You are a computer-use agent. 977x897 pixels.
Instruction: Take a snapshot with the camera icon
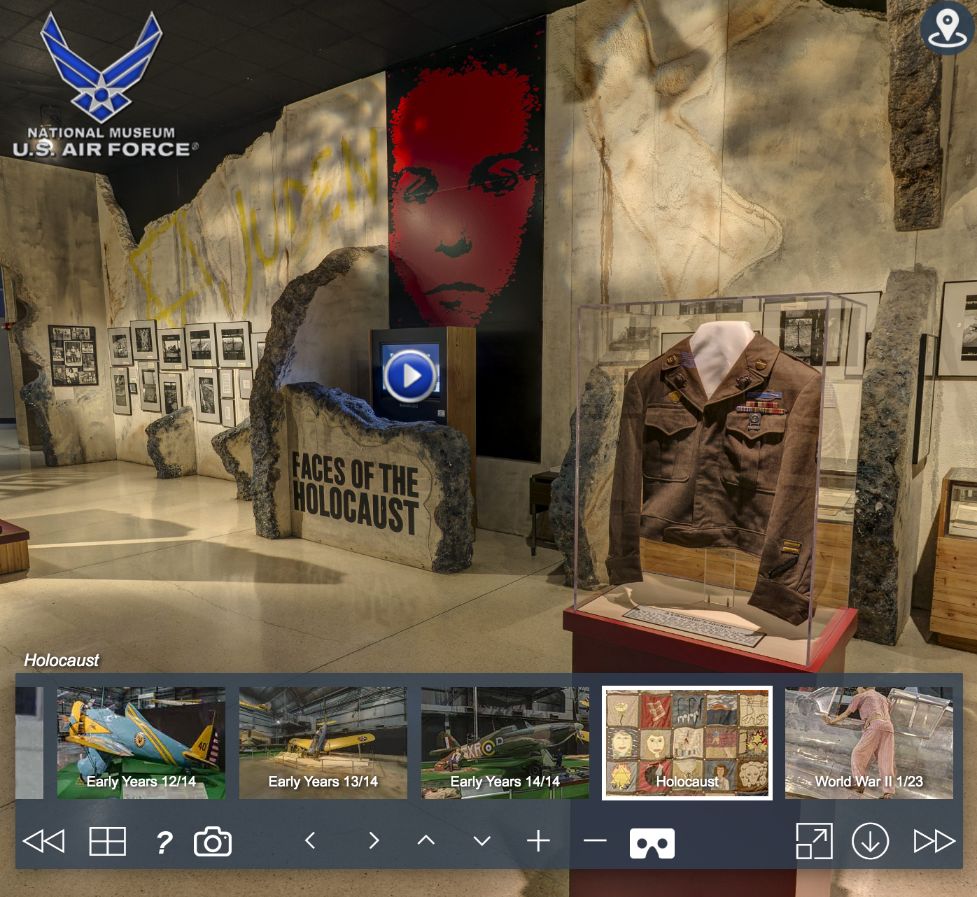[x=213, y=841]
